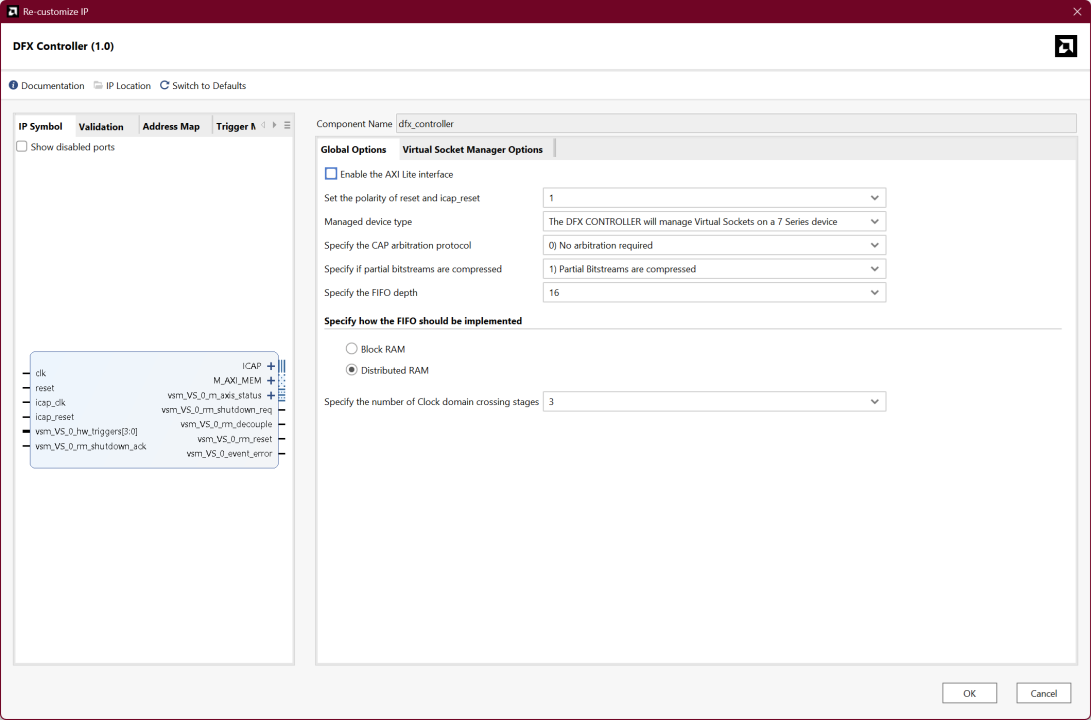
Task: Open the tab list menu icon
Action: pyautogui.click(x=287, y=126)
